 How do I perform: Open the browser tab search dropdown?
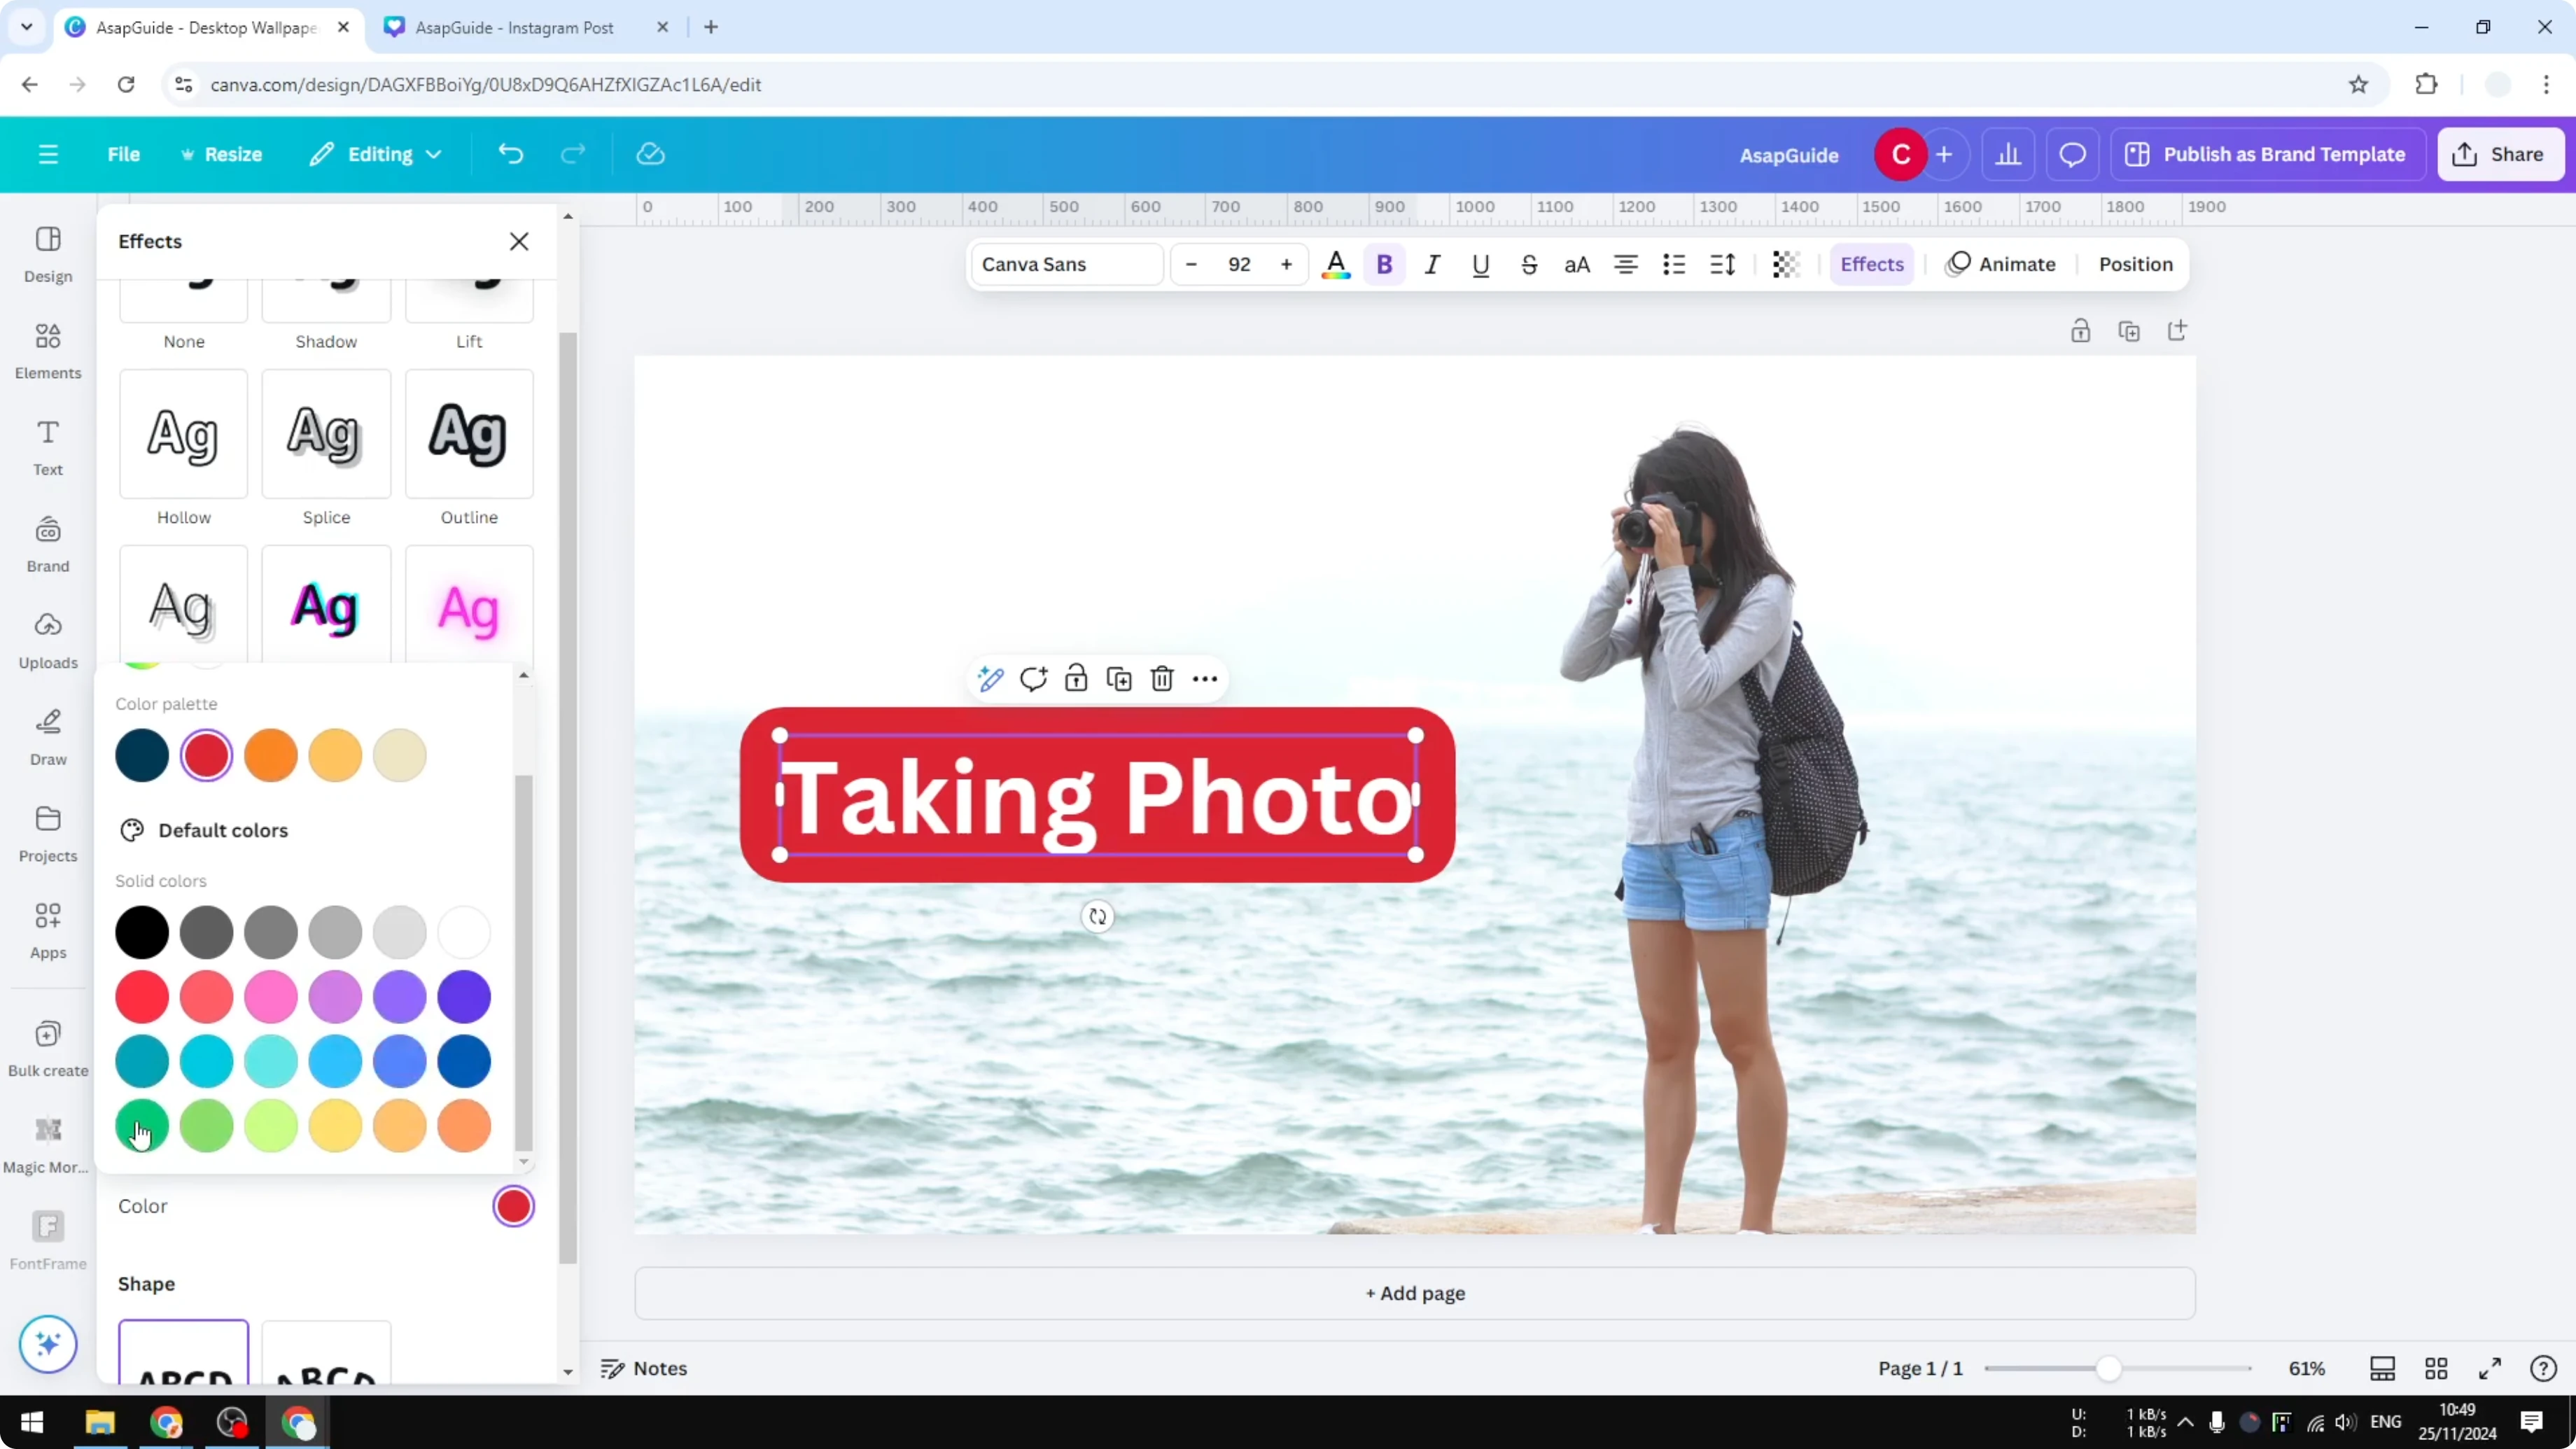[26, 27]
